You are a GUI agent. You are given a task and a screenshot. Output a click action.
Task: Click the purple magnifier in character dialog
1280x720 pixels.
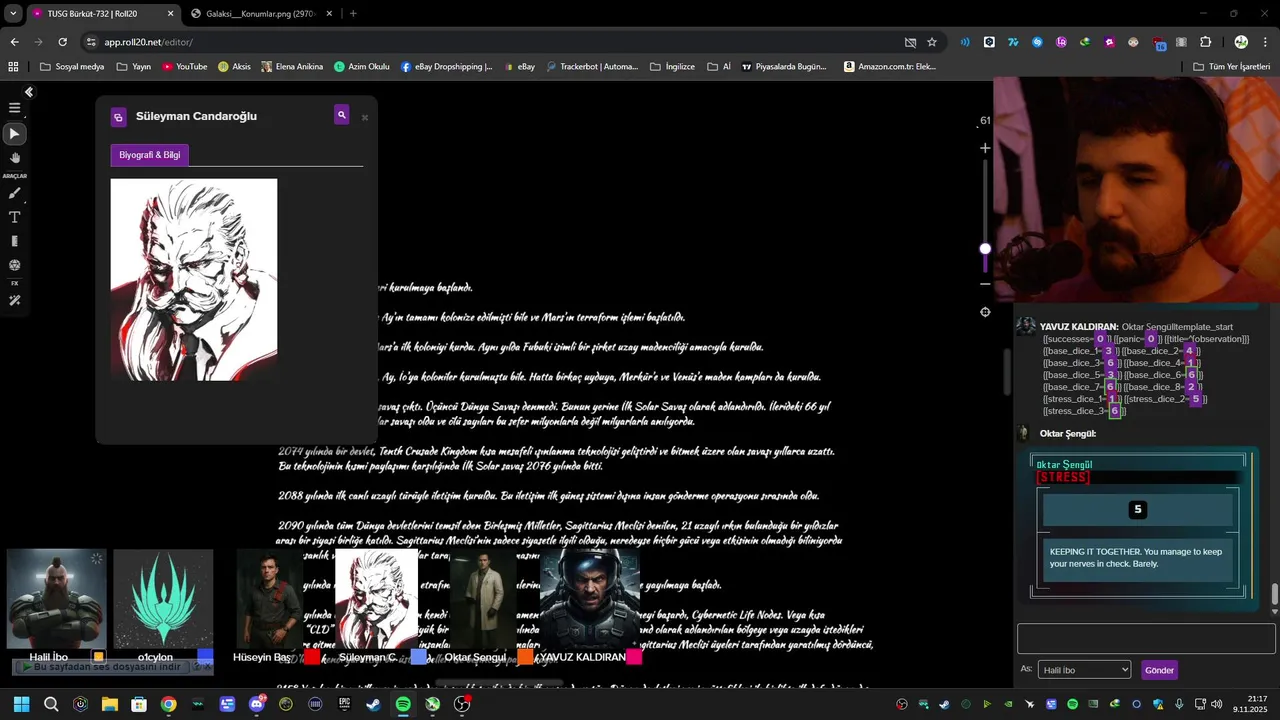tap(341, 115)
